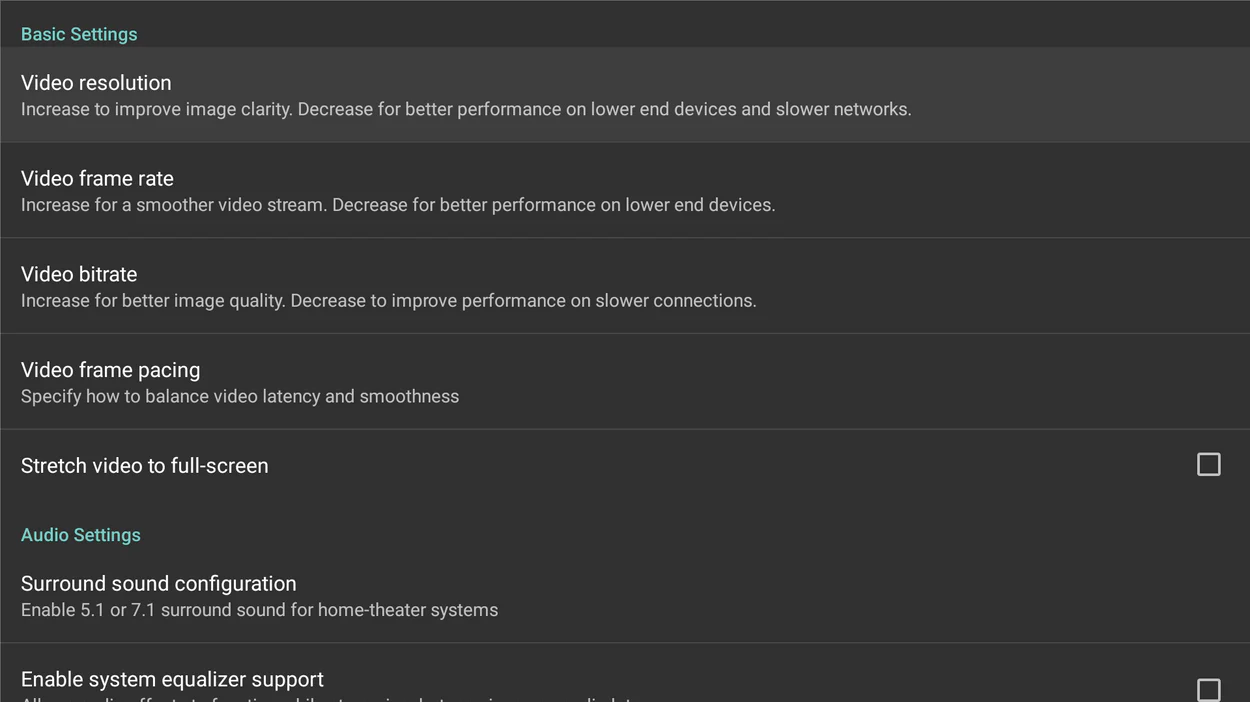This screenshot has width=1250, height=702.
Task: Open the Video bitrate setting
Action: 625,286
